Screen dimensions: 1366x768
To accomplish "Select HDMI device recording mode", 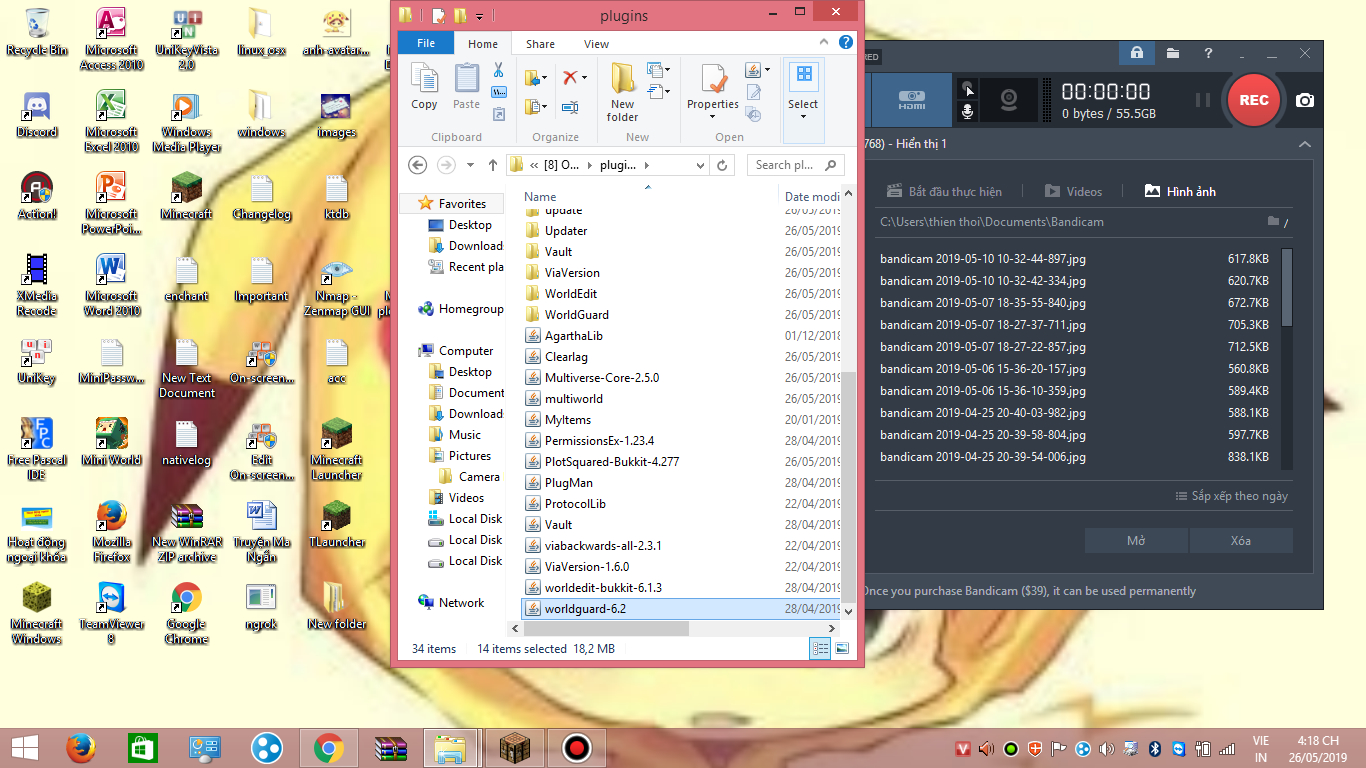I will point(911,100).
